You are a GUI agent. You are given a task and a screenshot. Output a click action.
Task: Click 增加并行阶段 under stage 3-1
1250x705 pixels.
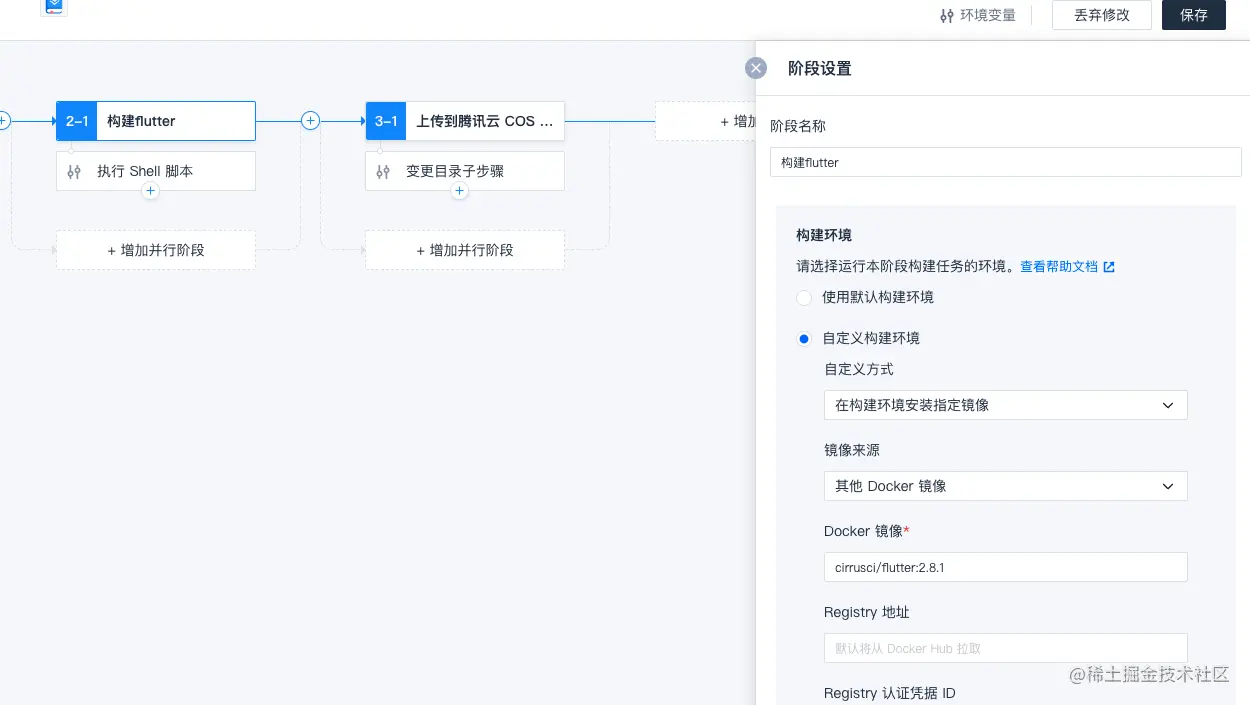(x=465, y=250)
